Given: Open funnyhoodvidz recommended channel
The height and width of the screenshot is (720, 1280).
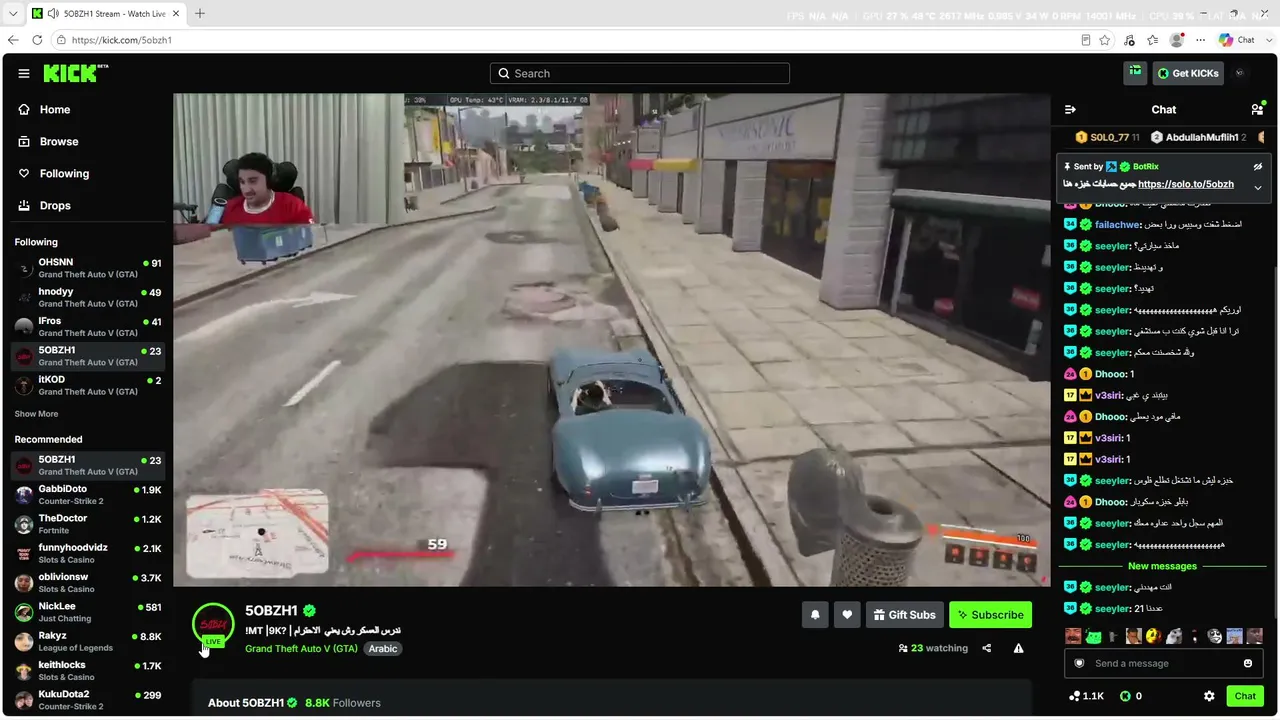Looking at the screenshot, I should pos(88,553).
